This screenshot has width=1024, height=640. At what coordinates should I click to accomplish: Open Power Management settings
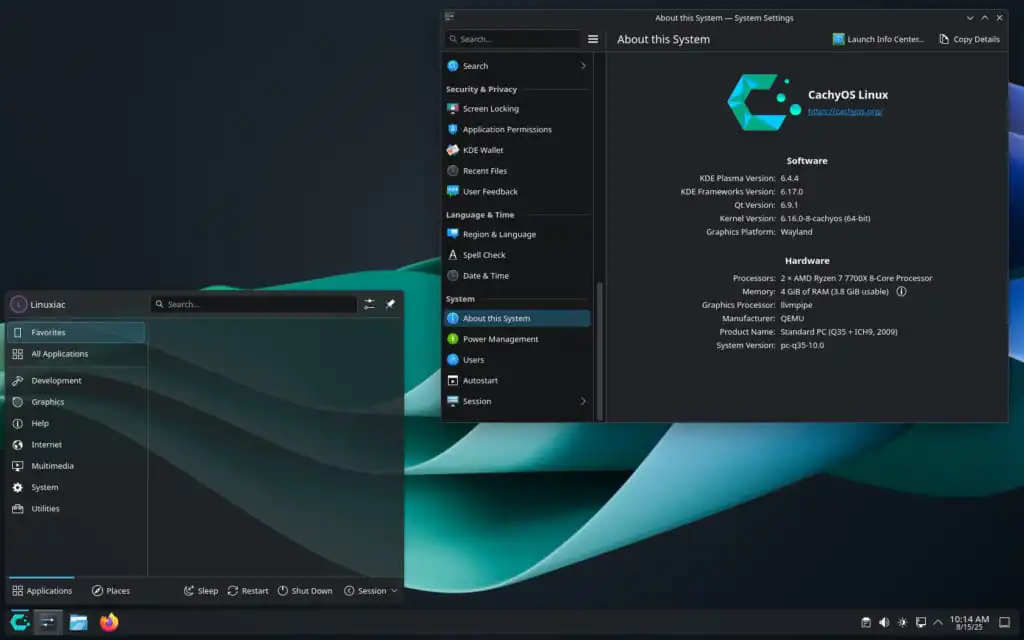[500, 339]
